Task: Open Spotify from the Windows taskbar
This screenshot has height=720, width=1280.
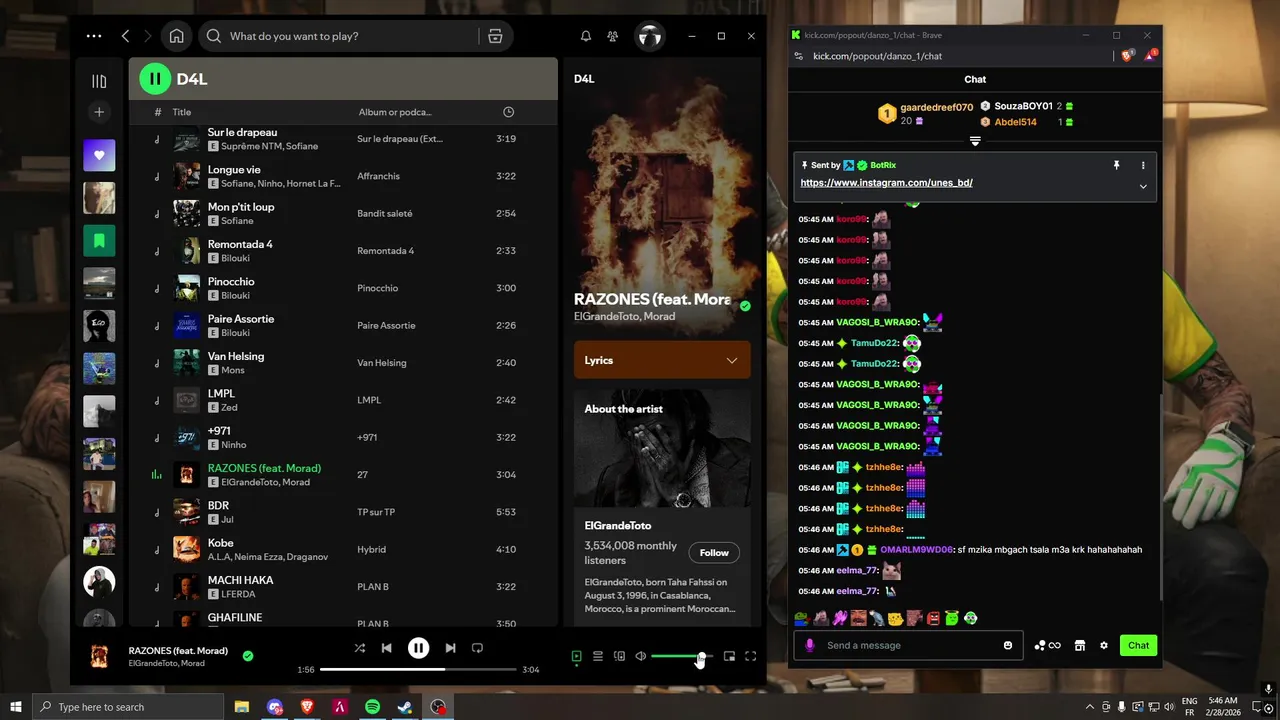Action: [x=372, y=707]
